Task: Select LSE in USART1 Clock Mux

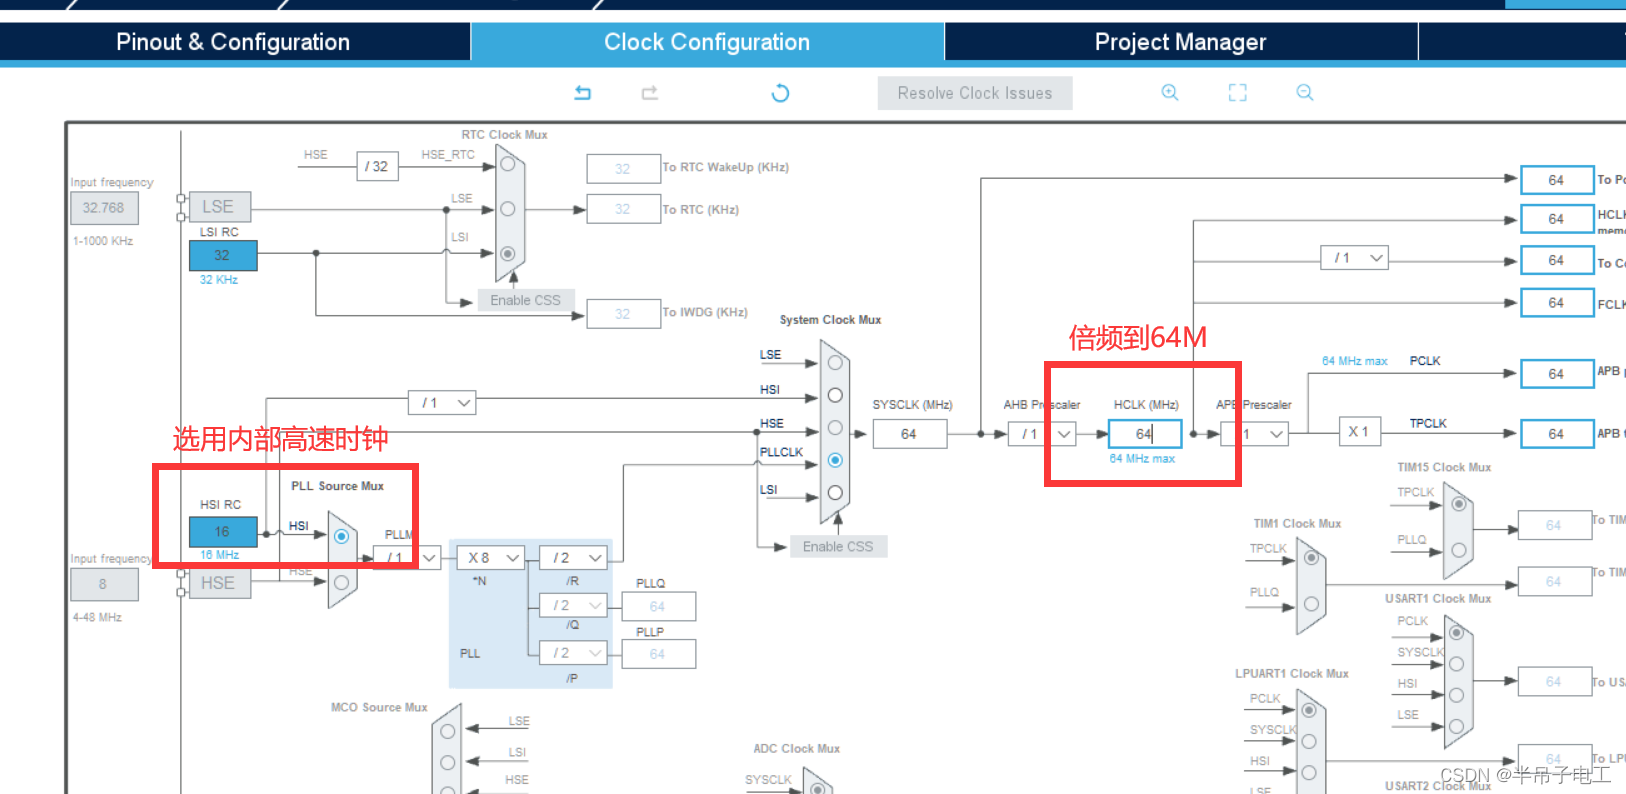Action: tap(1456, 727)
